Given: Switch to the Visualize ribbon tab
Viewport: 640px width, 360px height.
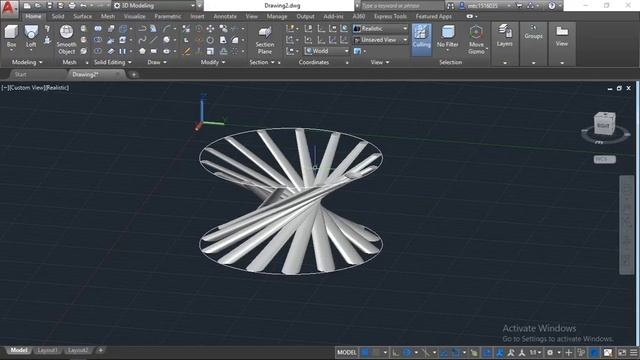Looking at the screenshot, I should pos(134,16).
